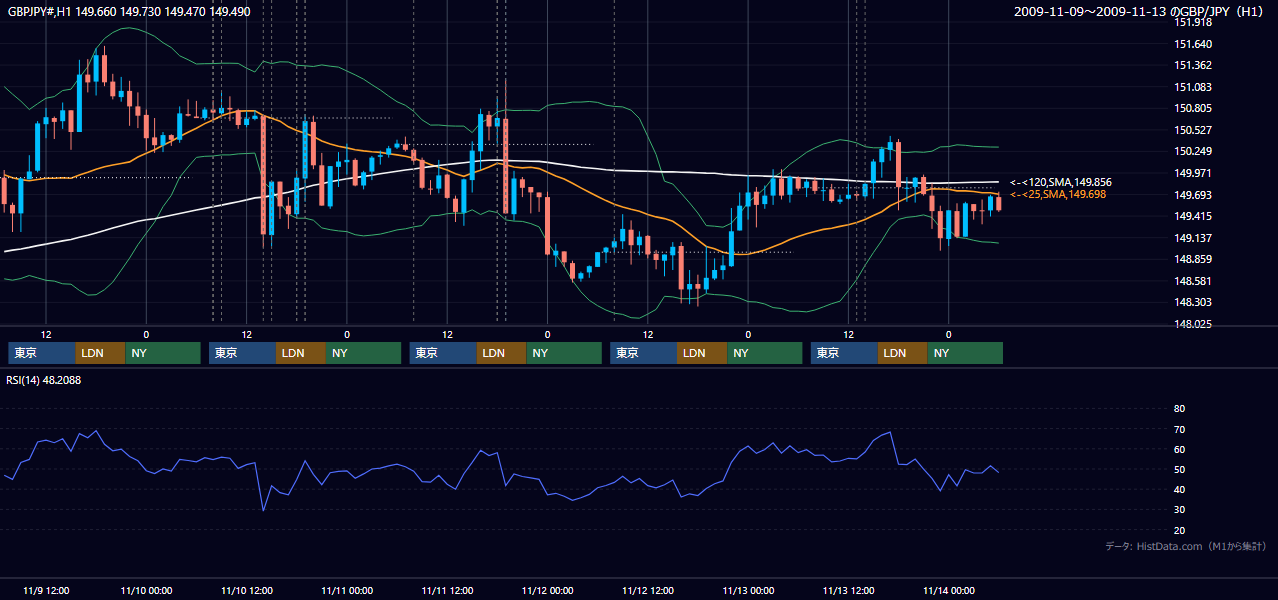Select price level 151.362 on the axis

tap(1193, 65)
